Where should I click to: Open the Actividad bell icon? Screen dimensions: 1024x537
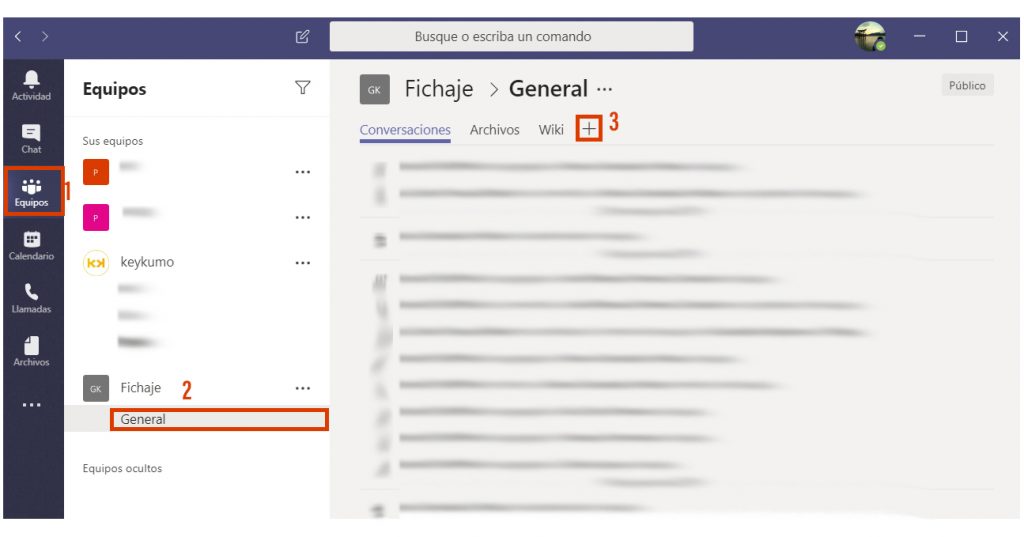coord(31,86)
